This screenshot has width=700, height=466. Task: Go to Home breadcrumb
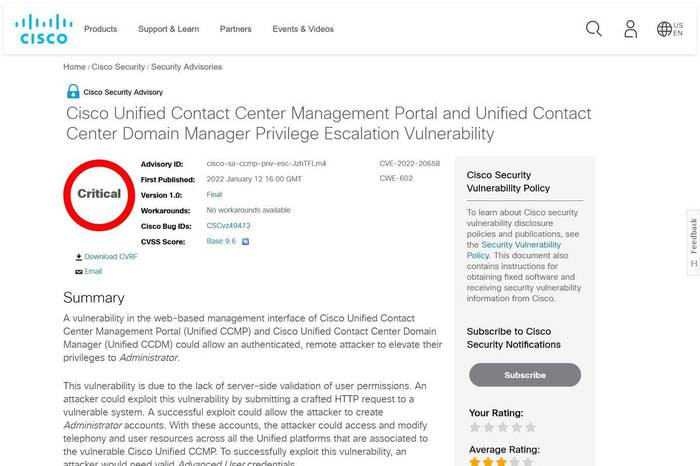[74, 67]
